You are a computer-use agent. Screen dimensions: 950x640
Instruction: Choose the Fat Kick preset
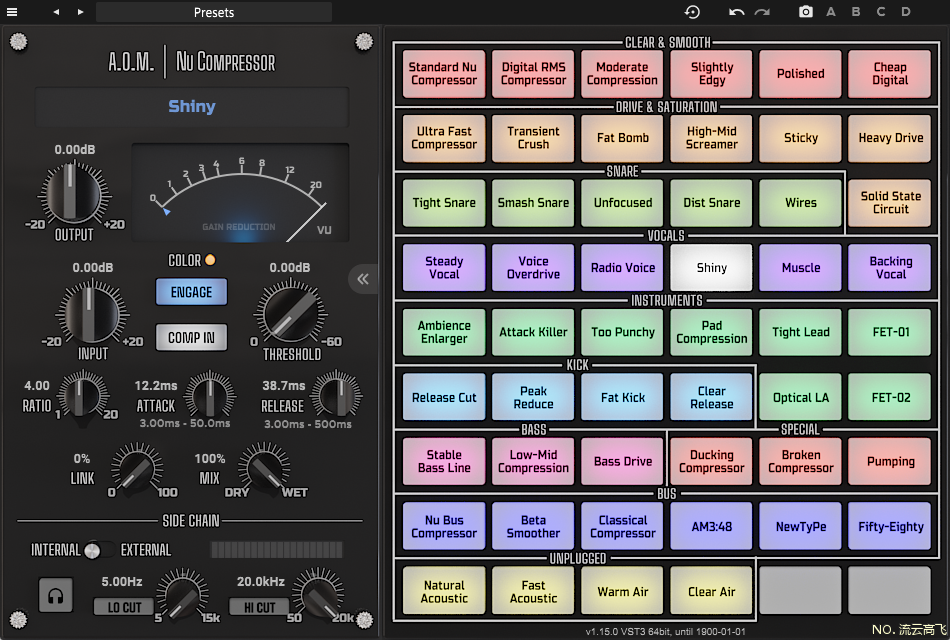pyautogui.click(x=623, y=398)
